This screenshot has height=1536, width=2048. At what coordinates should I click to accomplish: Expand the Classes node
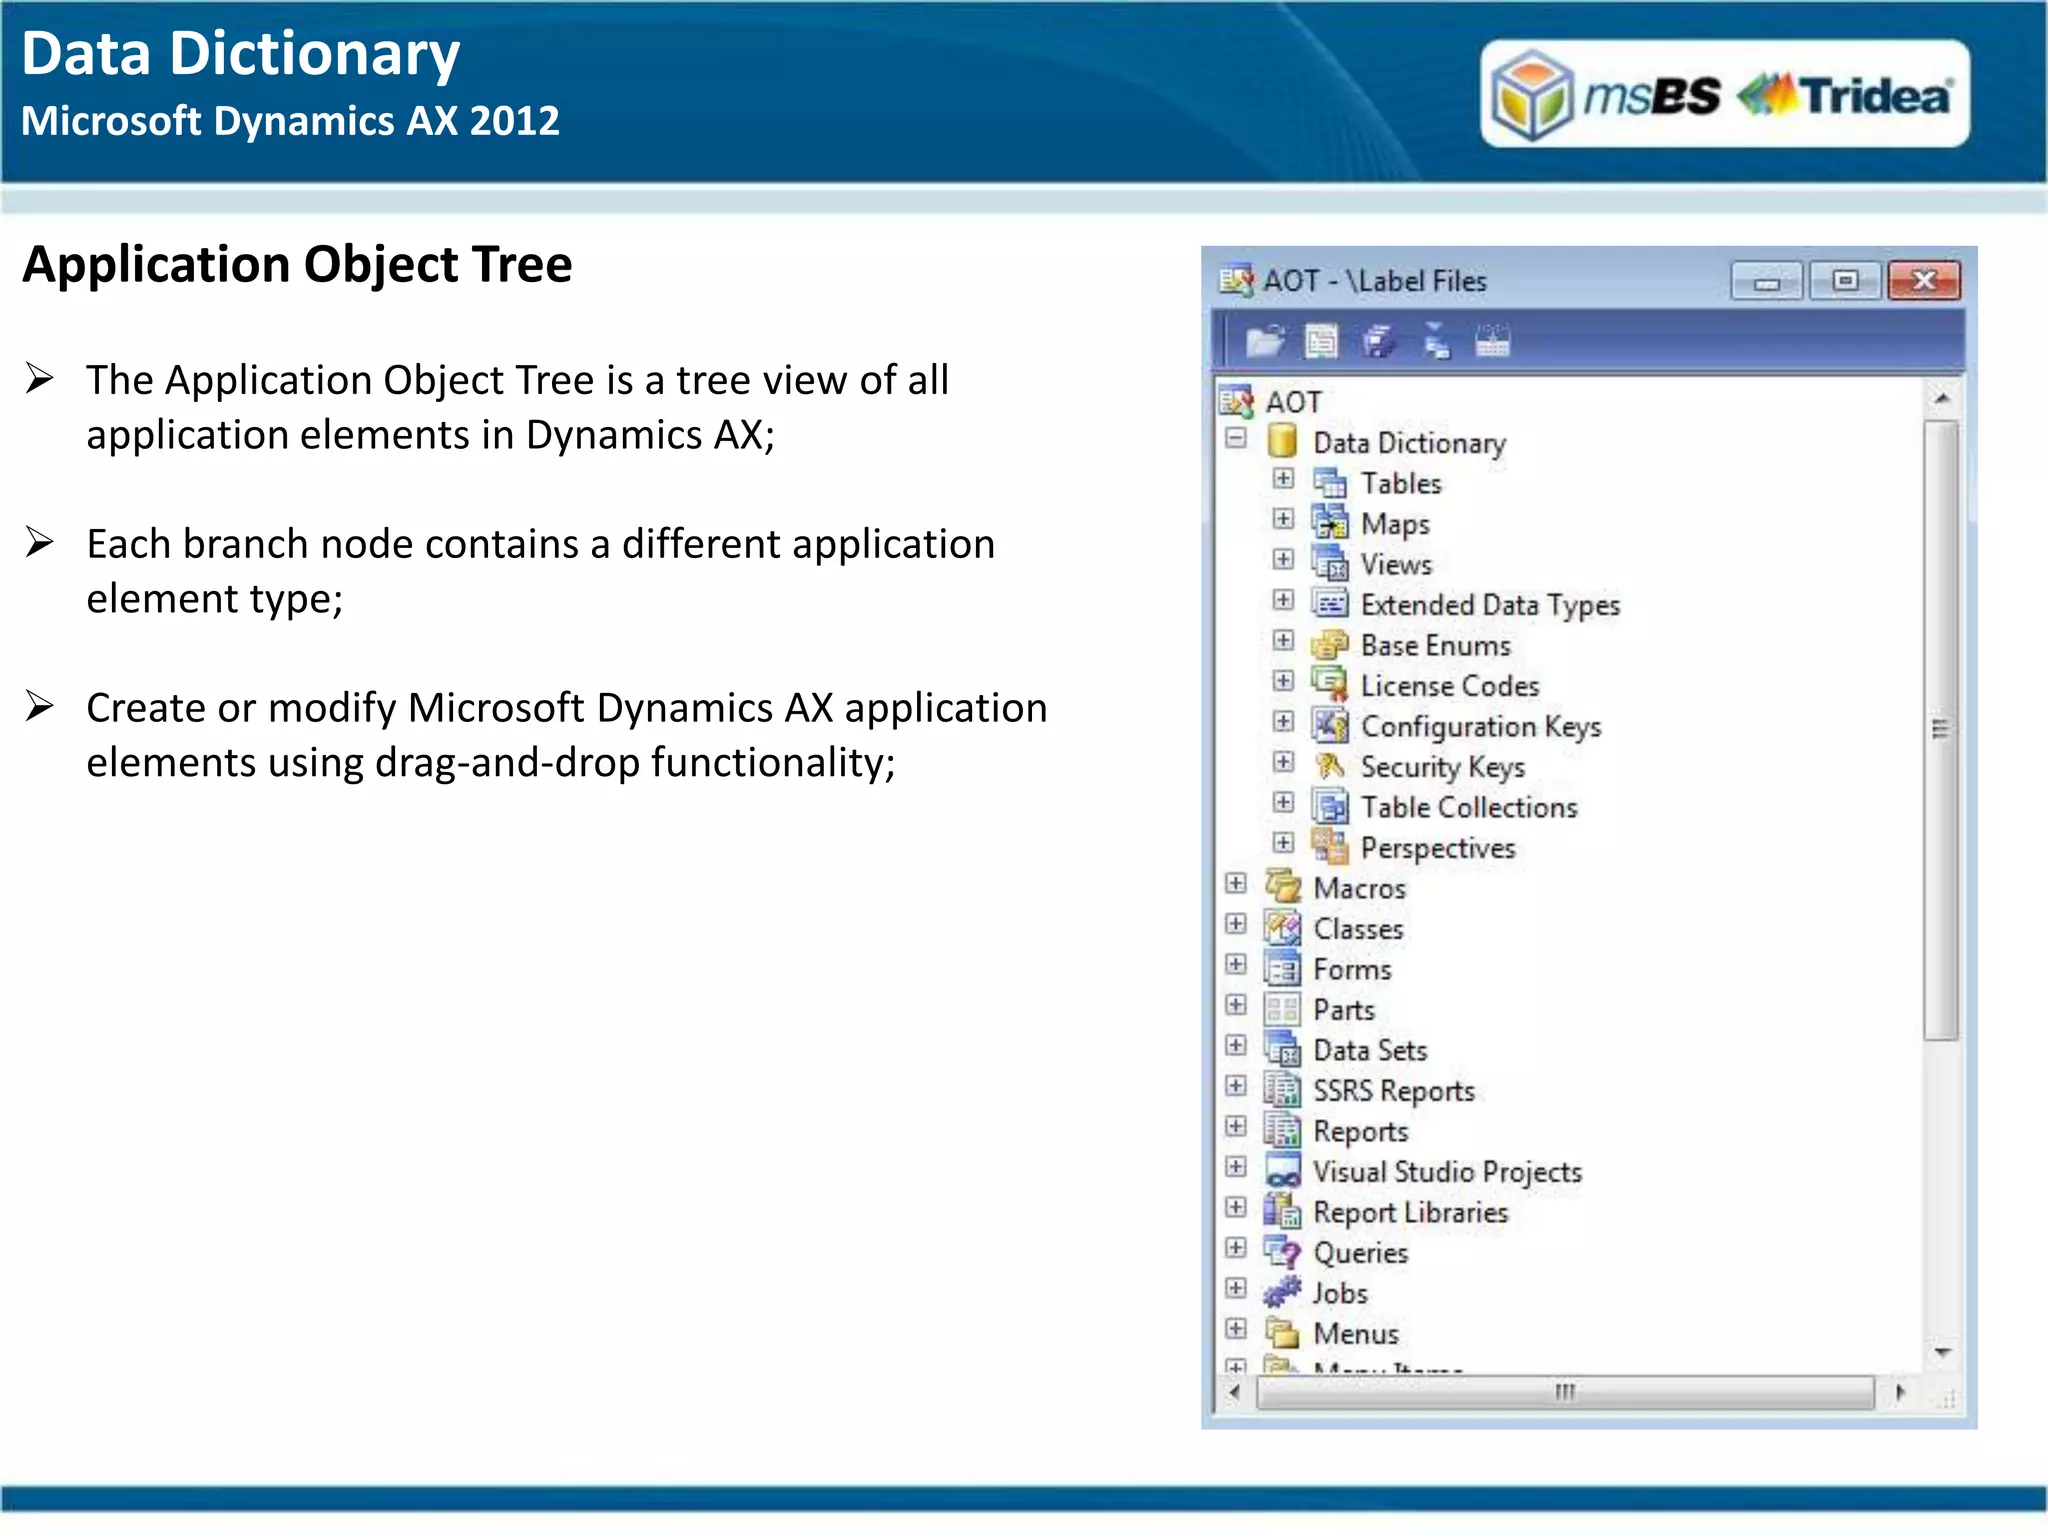tap(1236, 923)
